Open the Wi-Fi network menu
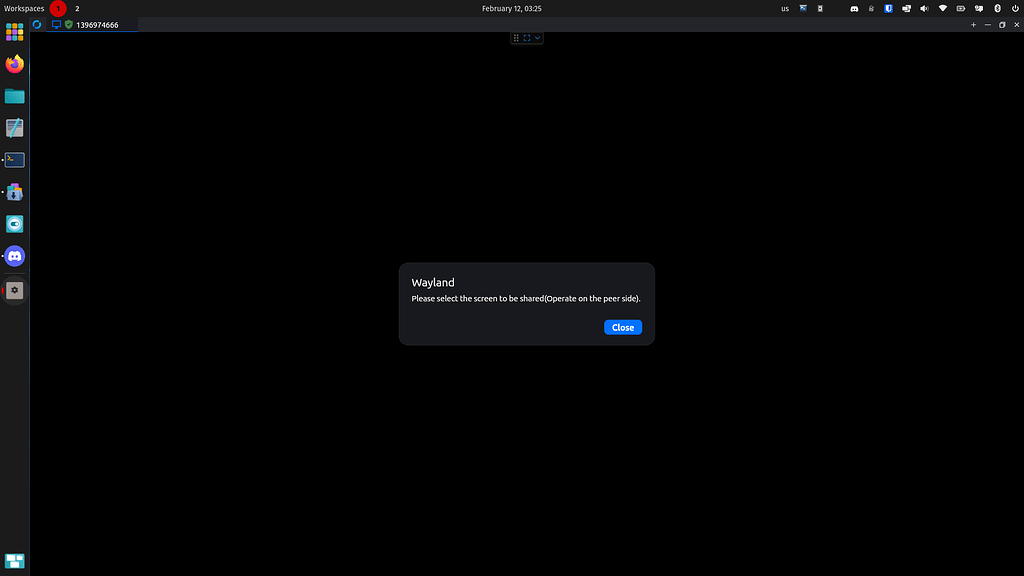This screenshot has width=1024, height=576. point(942,8)
